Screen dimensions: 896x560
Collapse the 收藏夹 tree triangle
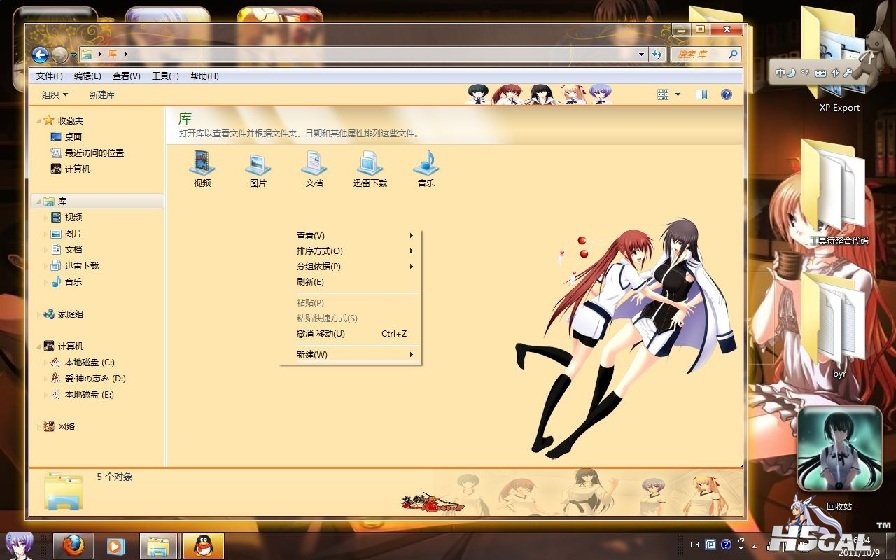click(x=39, y=121)
